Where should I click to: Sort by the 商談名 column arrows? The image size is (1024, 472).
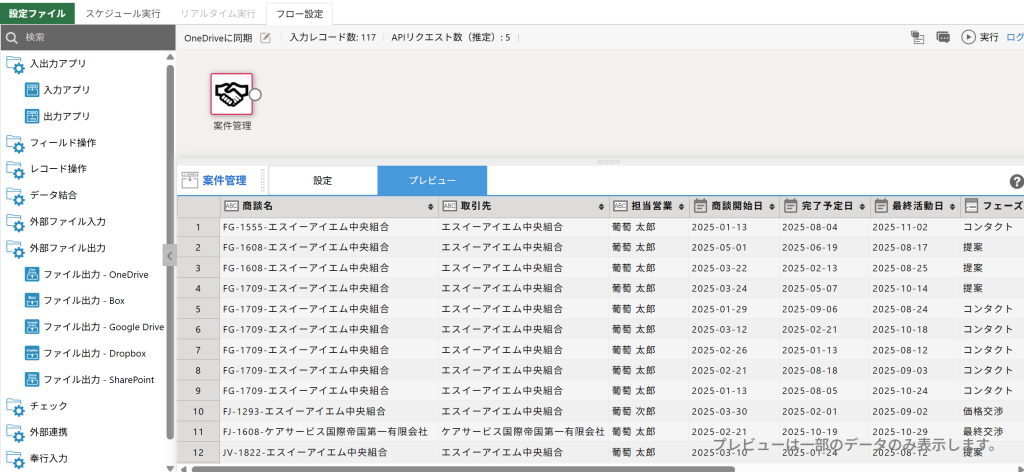[x=430, y=206]
